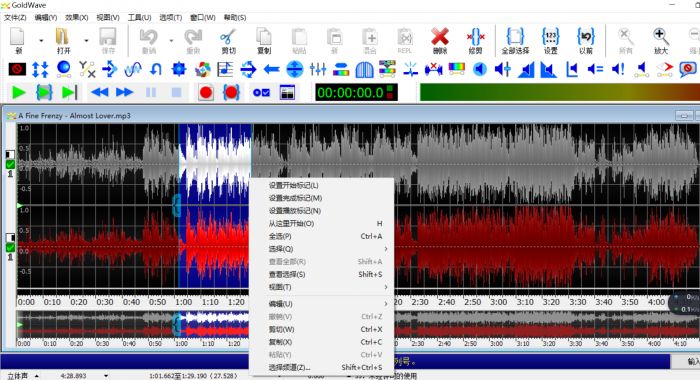Image resolution: width=700 pixels, height=380 pixels.
Task: Open the dropdown arrow next to the Open (打开) button
Action: [86, 41]
